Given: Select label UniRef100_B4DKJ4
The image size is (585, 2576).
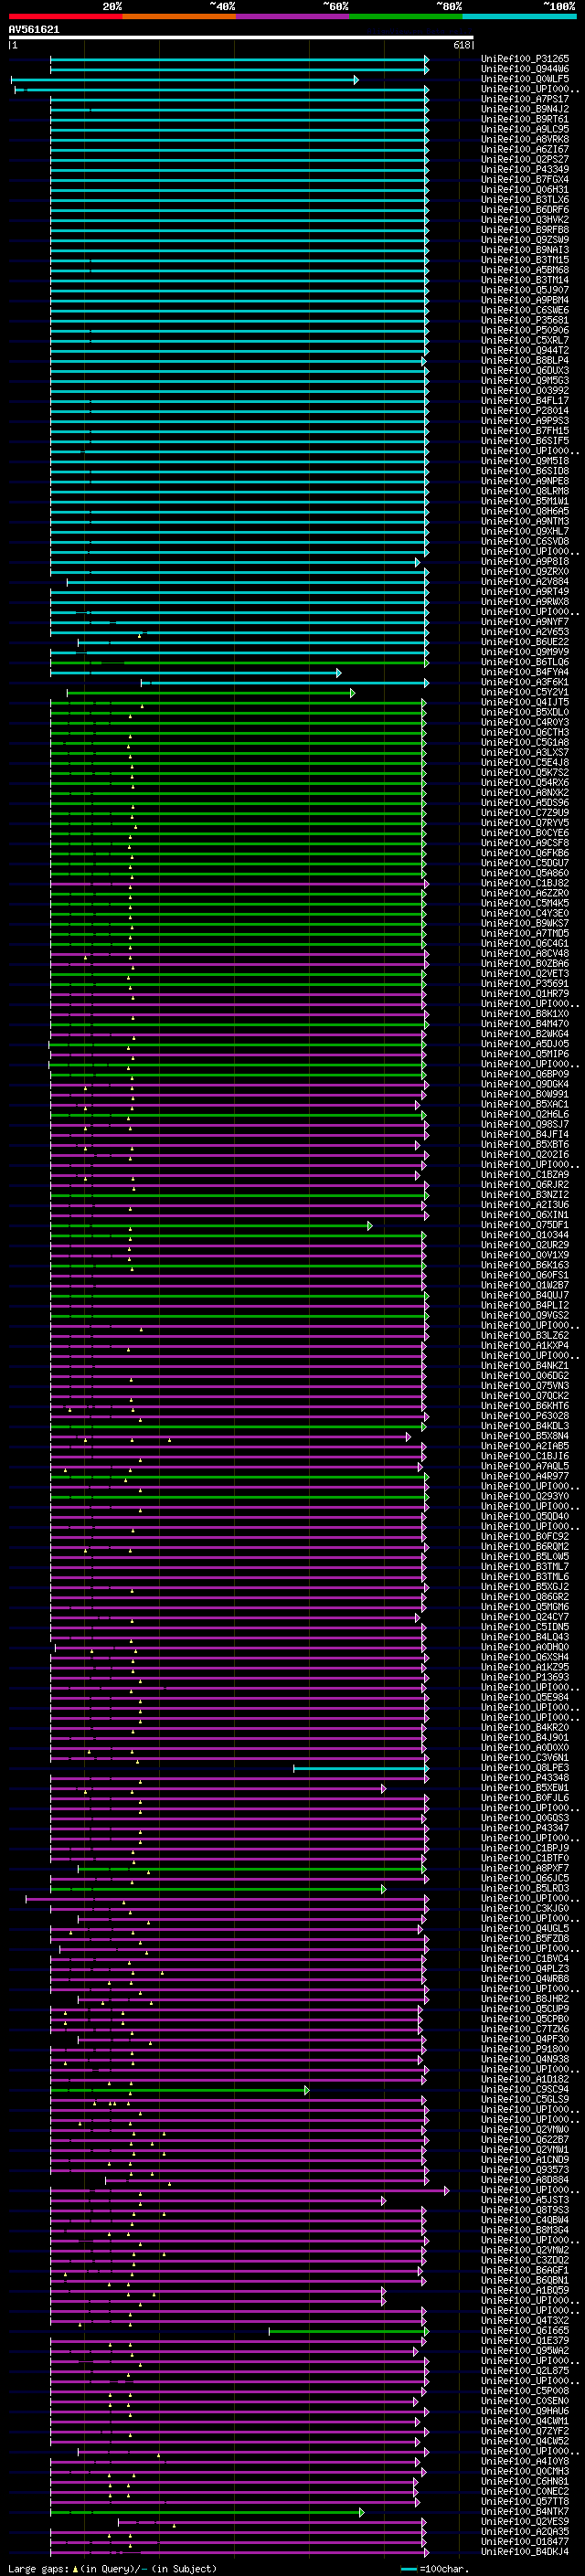Looking at the screenshot, I should coord(525,2551).
